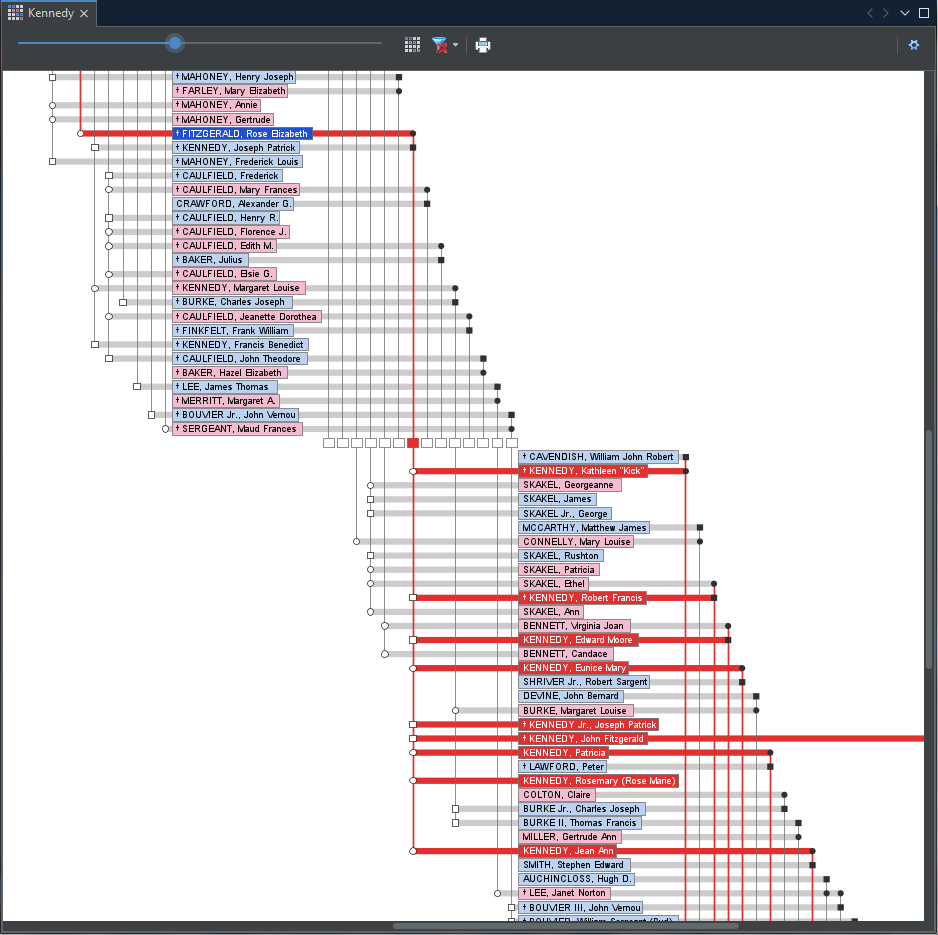Select CAULFIELD, Jeanette Dorothea
The image size is (938, 935).
(247, 316)
